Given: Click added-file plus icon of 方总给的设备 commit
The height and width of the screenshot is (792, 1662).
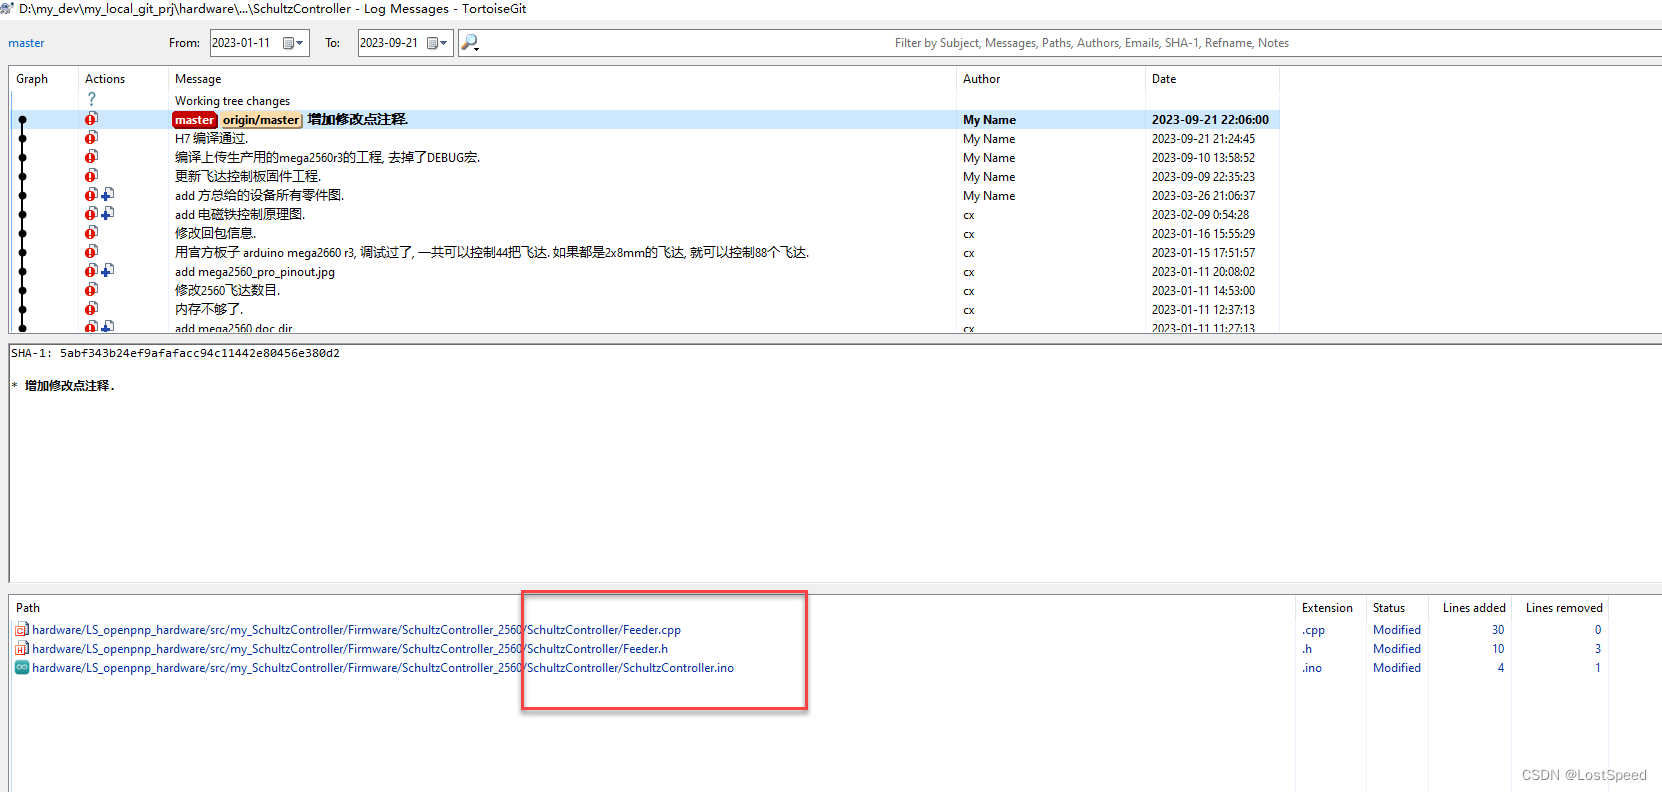Looking at the screenshot, I should [107, 195].
